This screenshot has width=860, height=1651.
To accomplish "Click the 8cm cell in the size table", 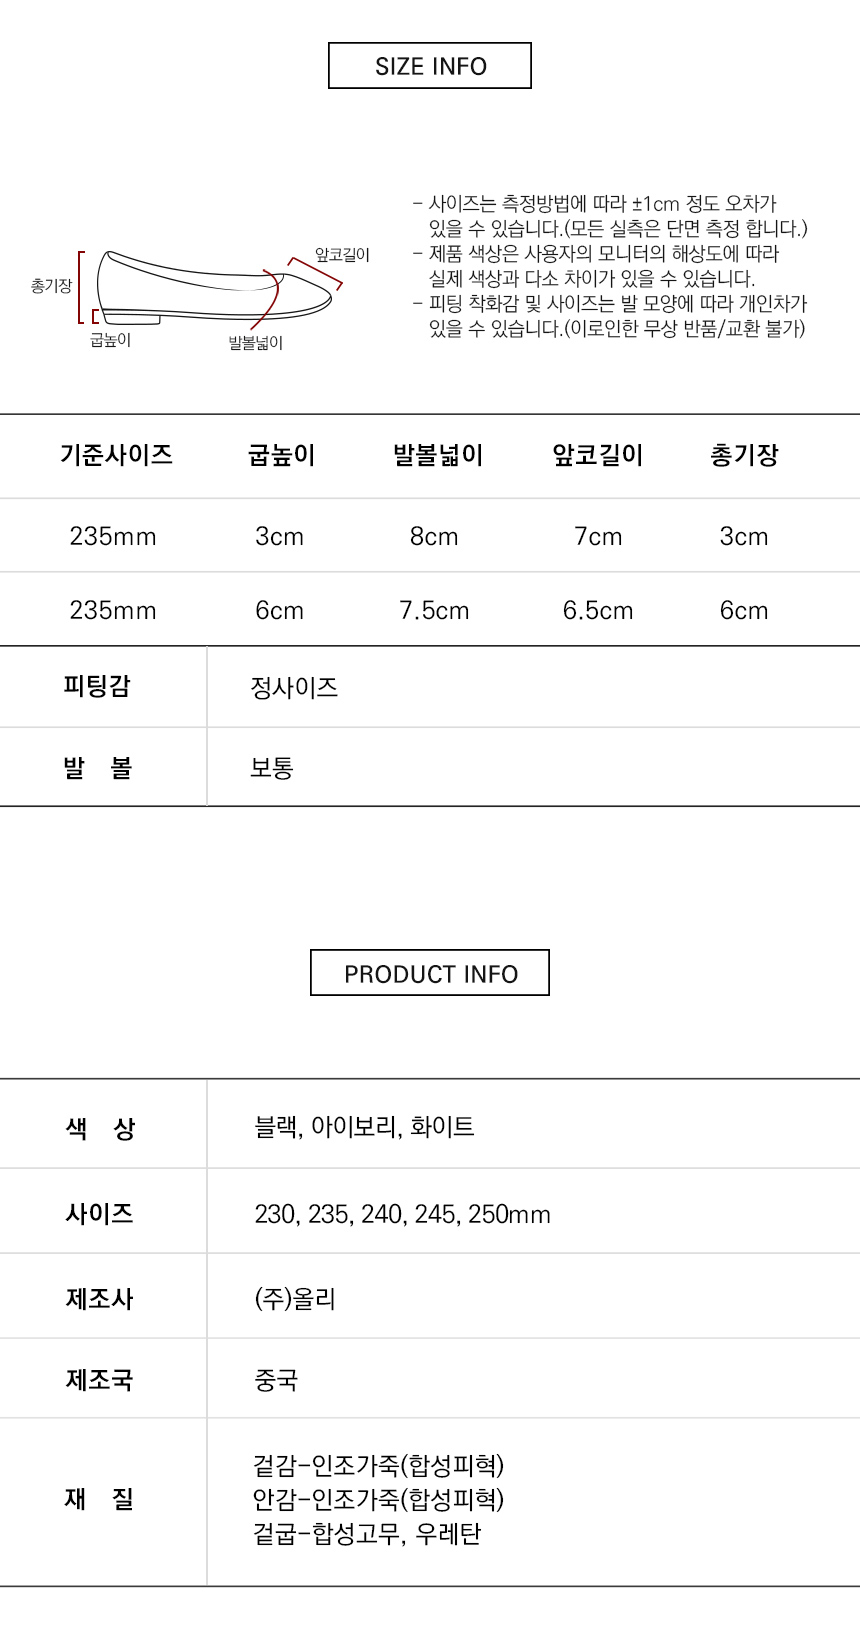I will click(434, 537).
